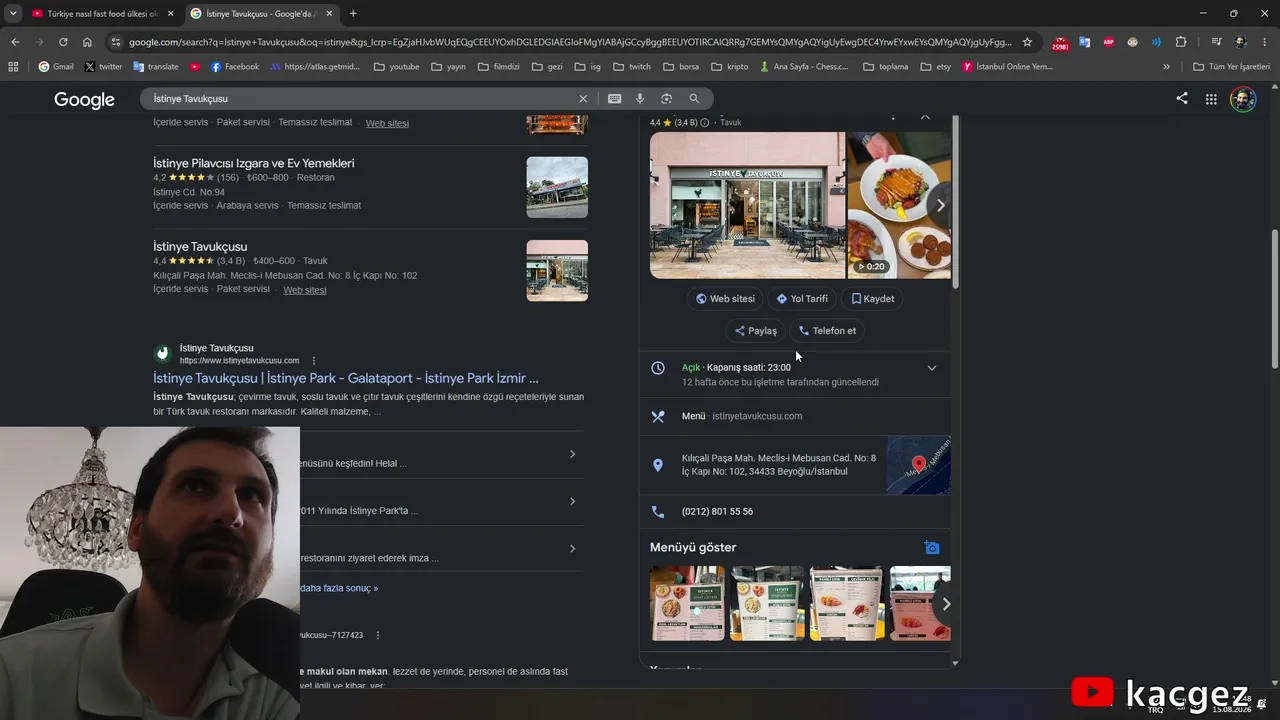Open the 'filmdizi' bookmark folder
Image resolution: width=1280 pixels, height=720 pixels.
tap(498, 67)
